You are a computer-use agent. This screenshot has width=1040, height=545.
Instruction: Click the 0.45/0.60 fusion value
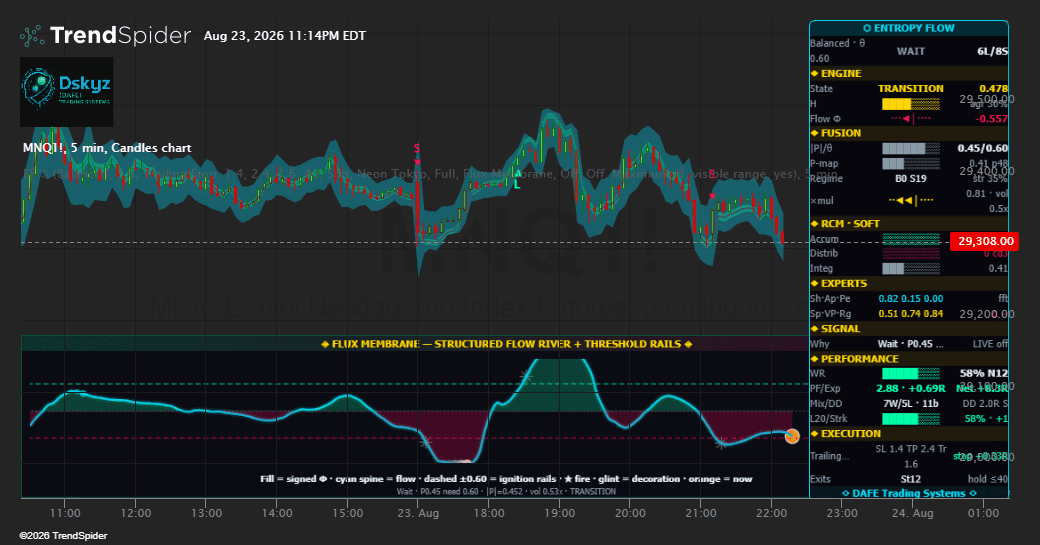tap(982, 149)
